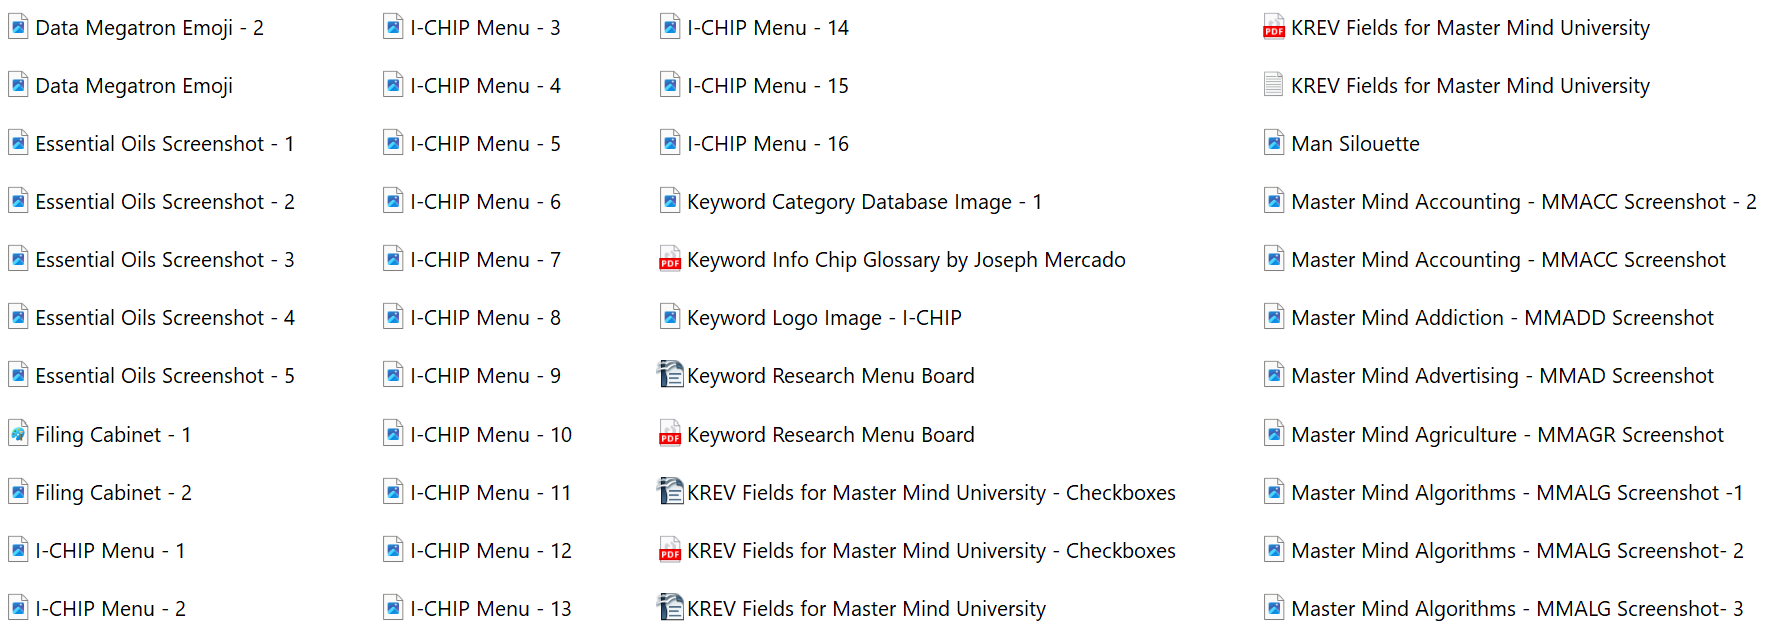Select Master Mind Algorithms - MMALG Screenshot- 3

tap(1517, 609)
